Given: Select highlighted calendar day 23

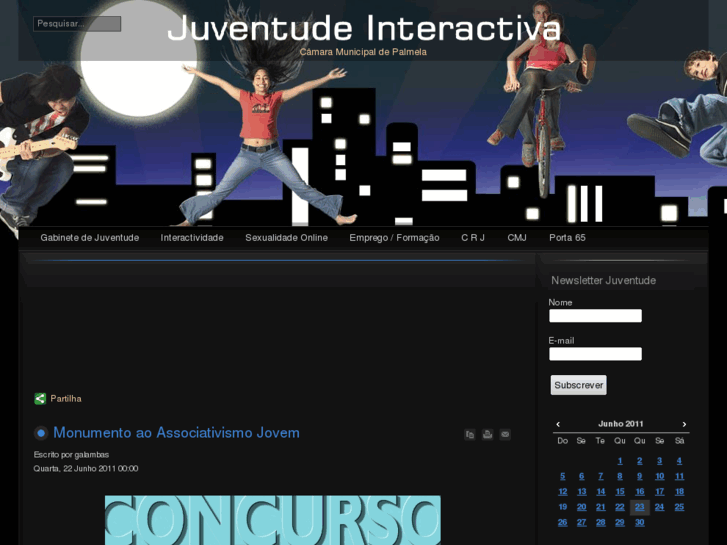Looking at the screenshot, I should [x=640, y=507].
